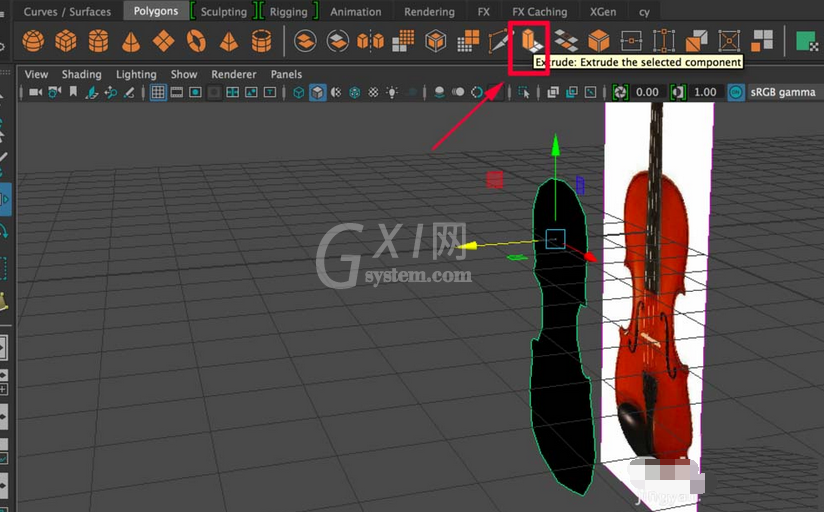Switch to the Animation shelf tab
The height and width of the screenshot is (512, 824).
(356, 11)
